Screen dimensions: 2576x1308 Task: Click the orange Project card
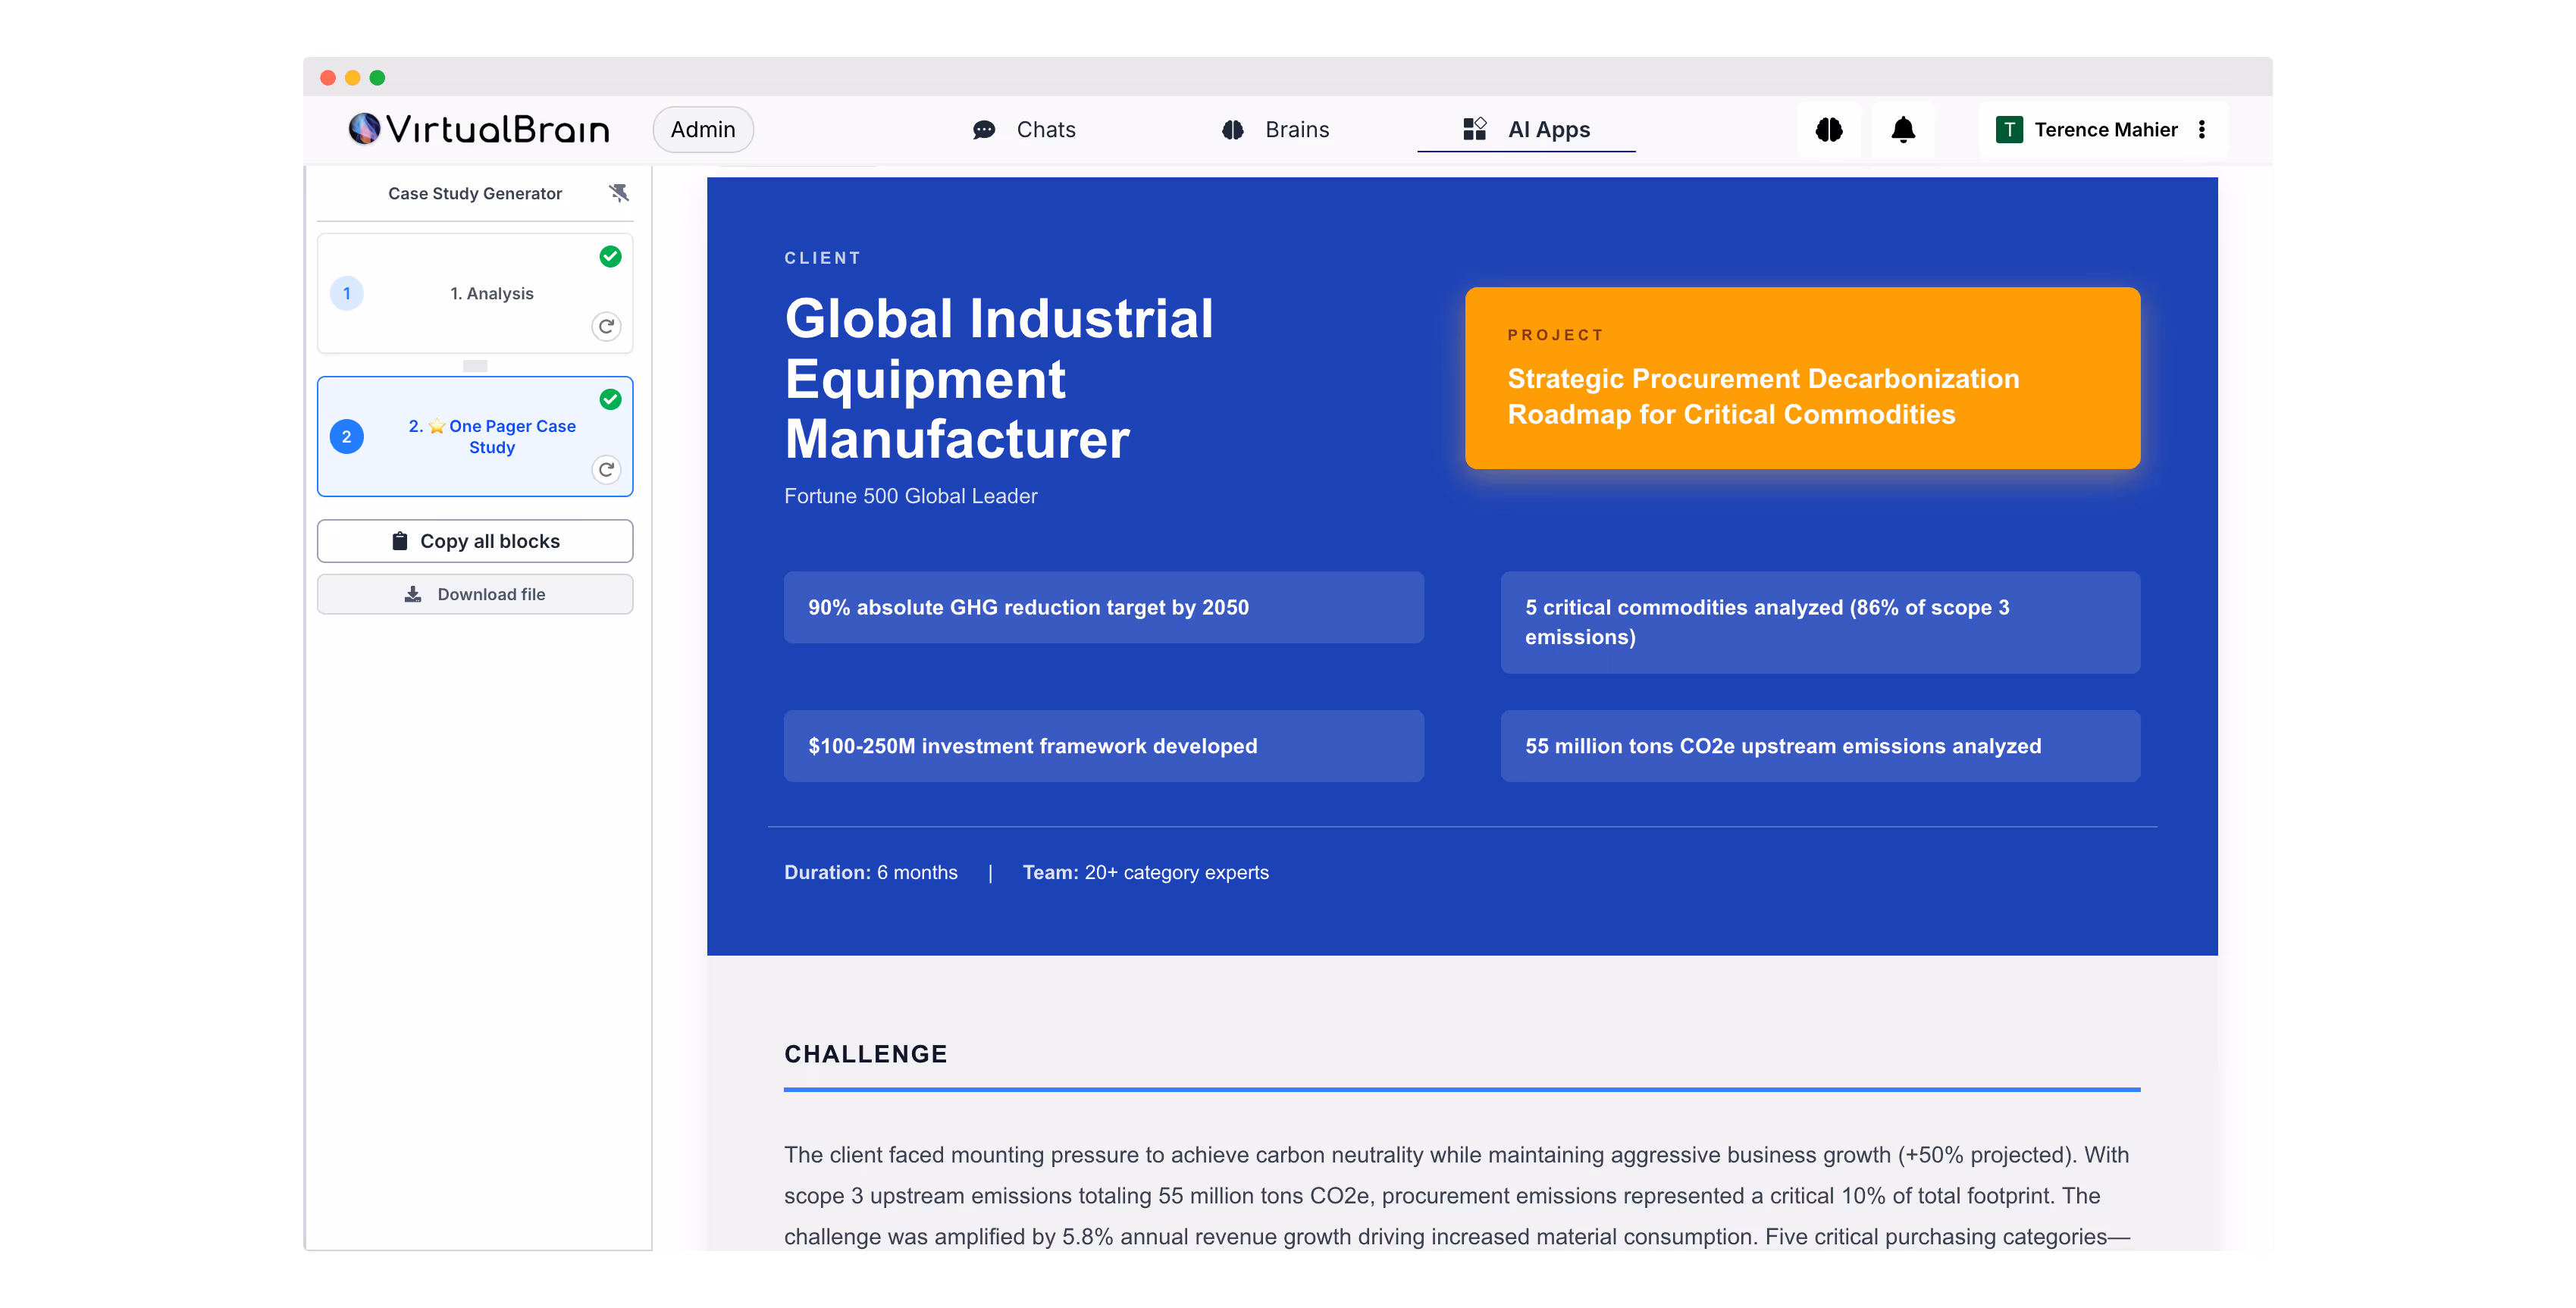coord(1802,378)
